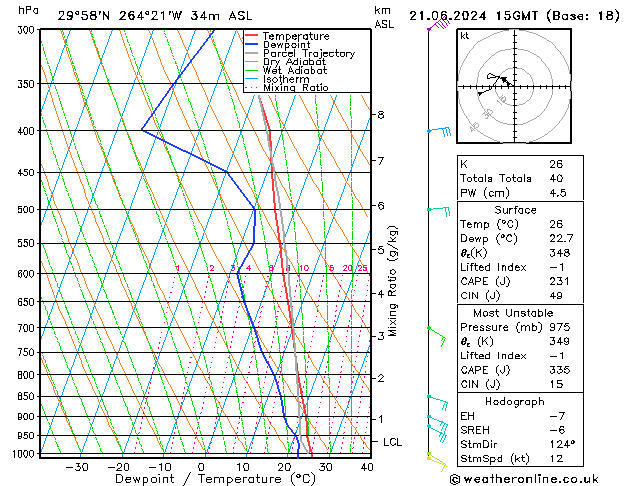
Task: Click the station coordinates 29°58'N 264°21'W
Action: click(x=120, y=16)
